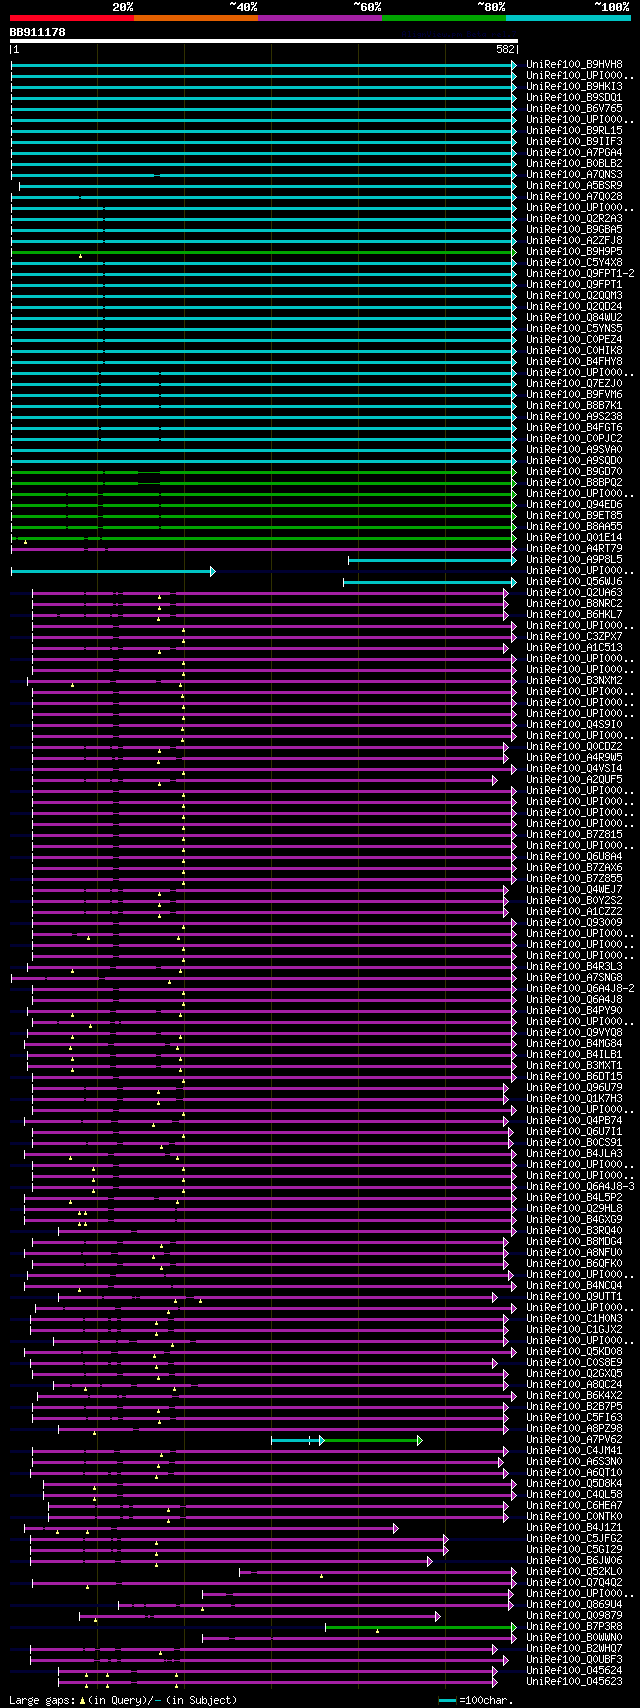
Task: Click the white query ruler bar
Action: [264, 41]
